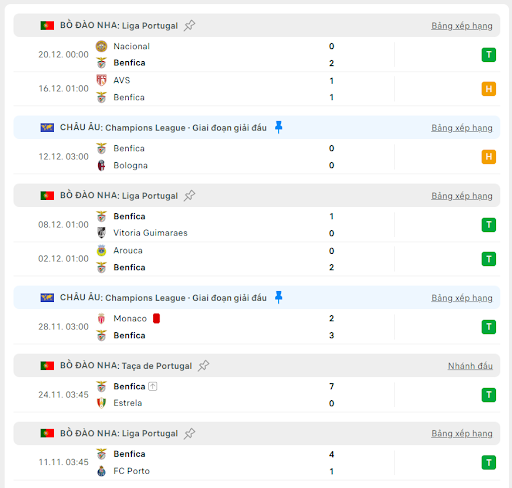Select the Estrela team name
Screen dimensions: 512x488
[128, 403]
